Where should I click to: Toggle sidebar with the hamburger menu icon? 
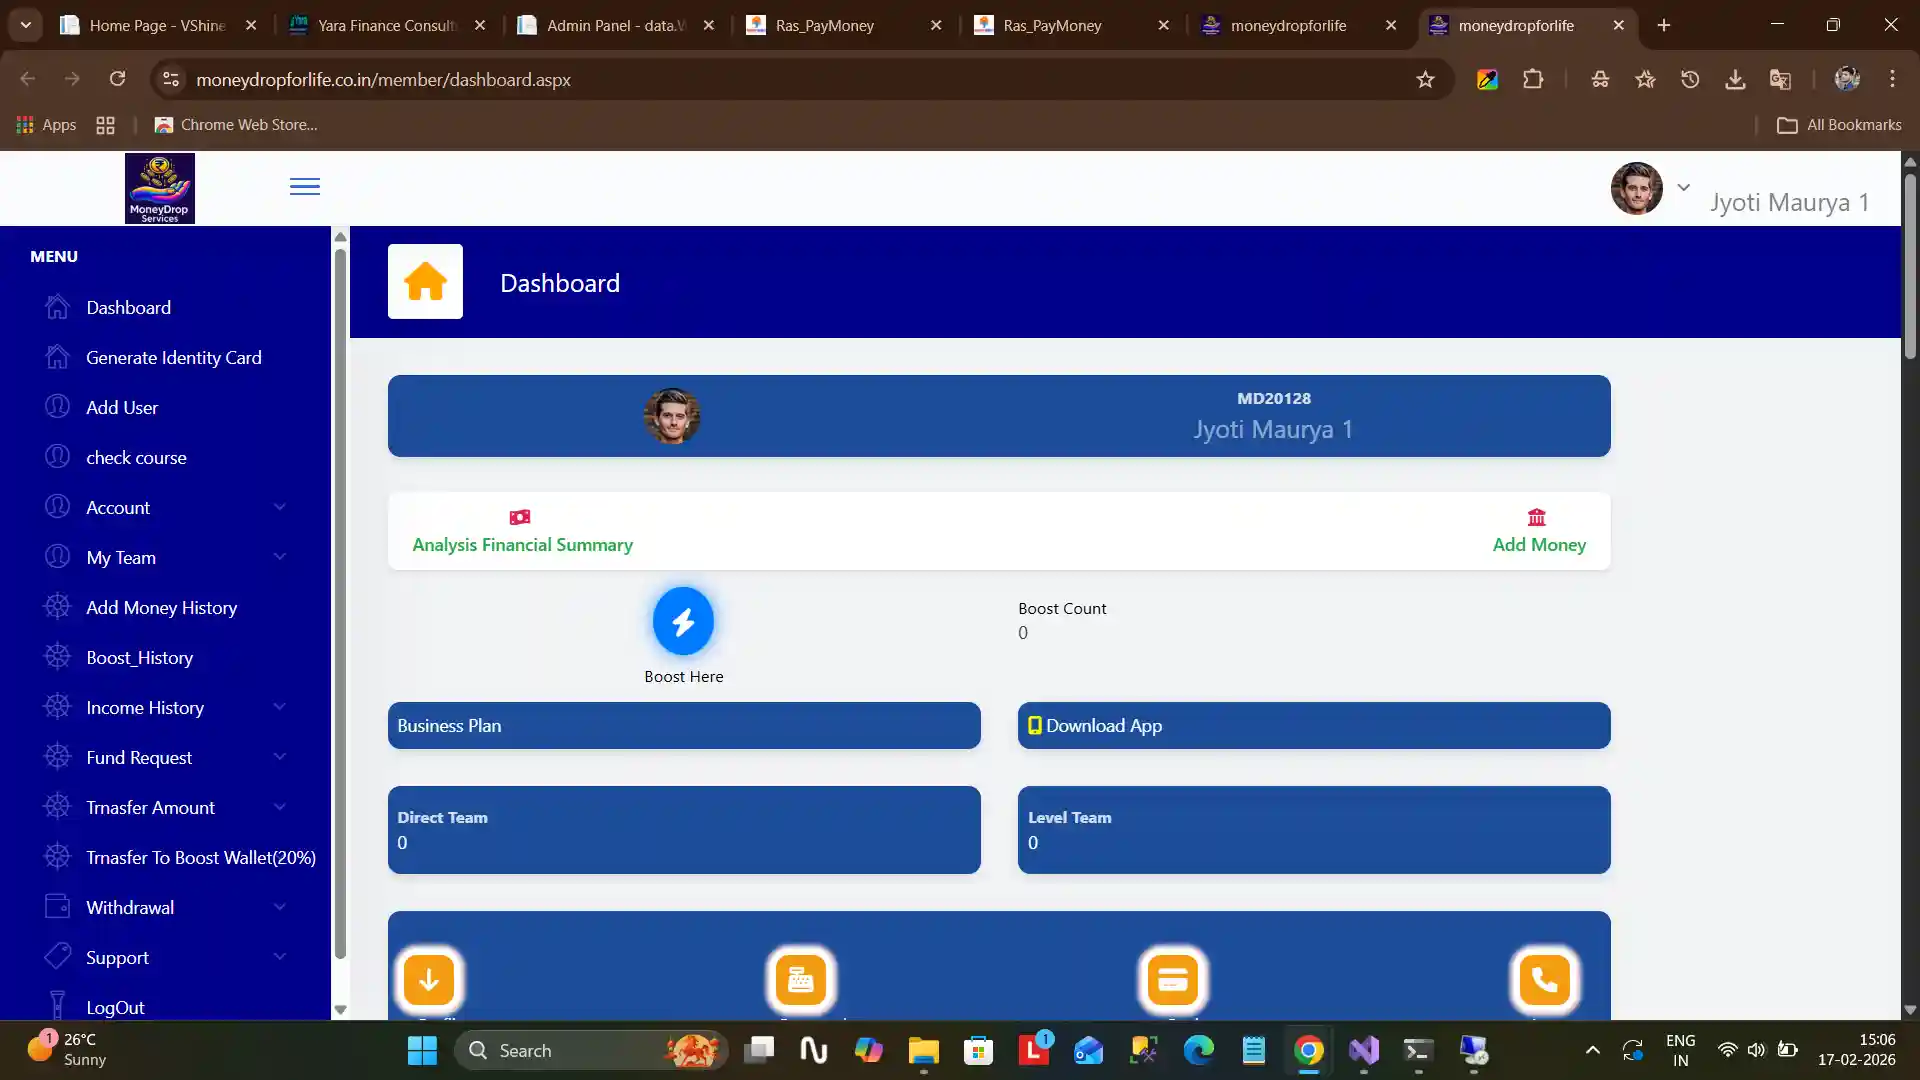click(305, 187)
